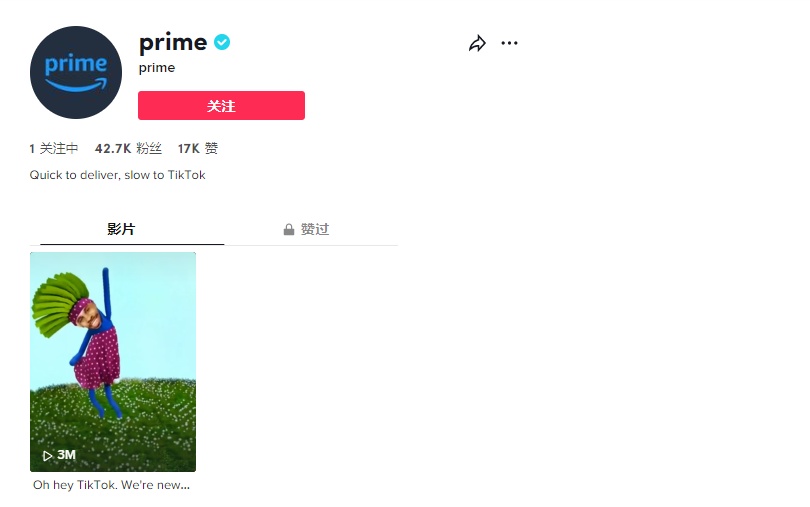Image resolution: width=810 pixels, height=507 pixels.
Task: Click the 粉丝 followers label
Action: 149,149
